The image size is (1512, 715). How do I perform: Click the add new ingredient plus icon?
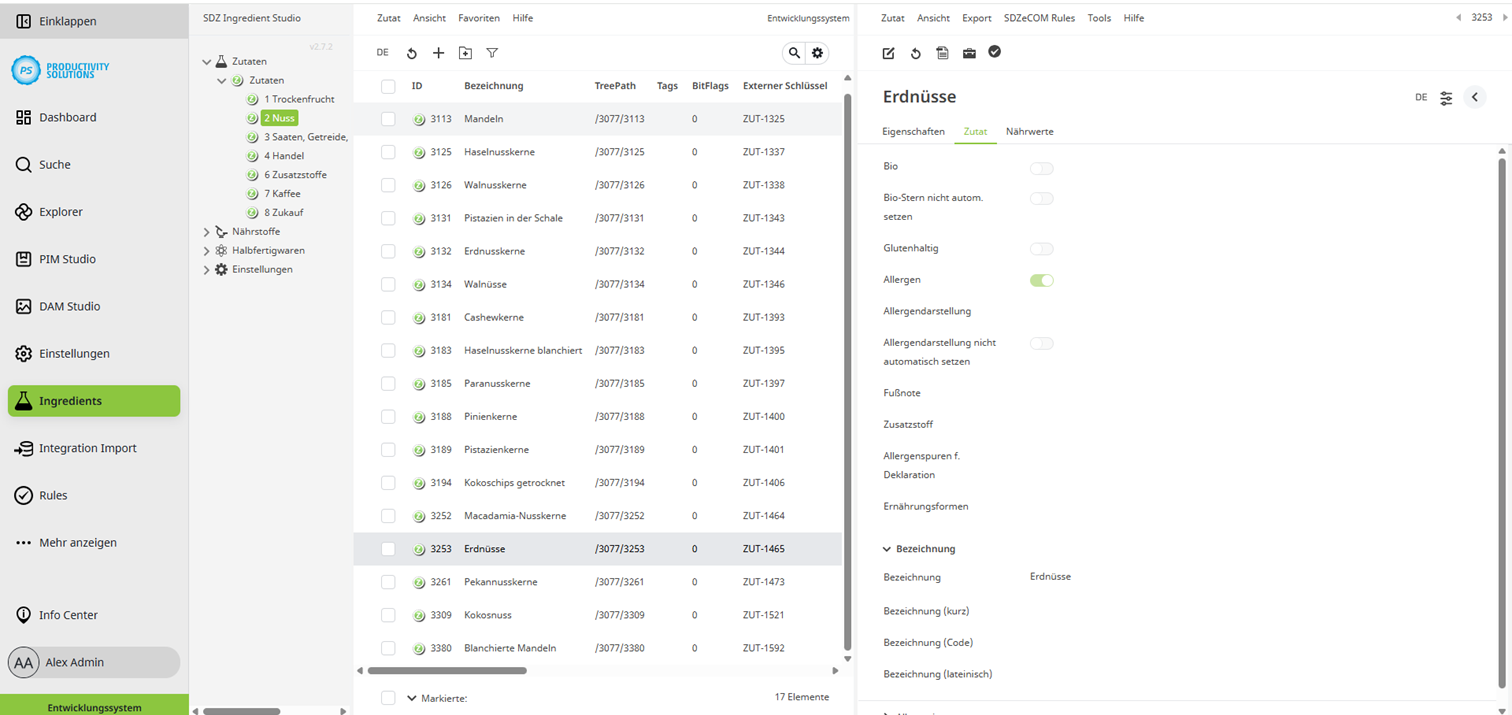pos(438,53)
